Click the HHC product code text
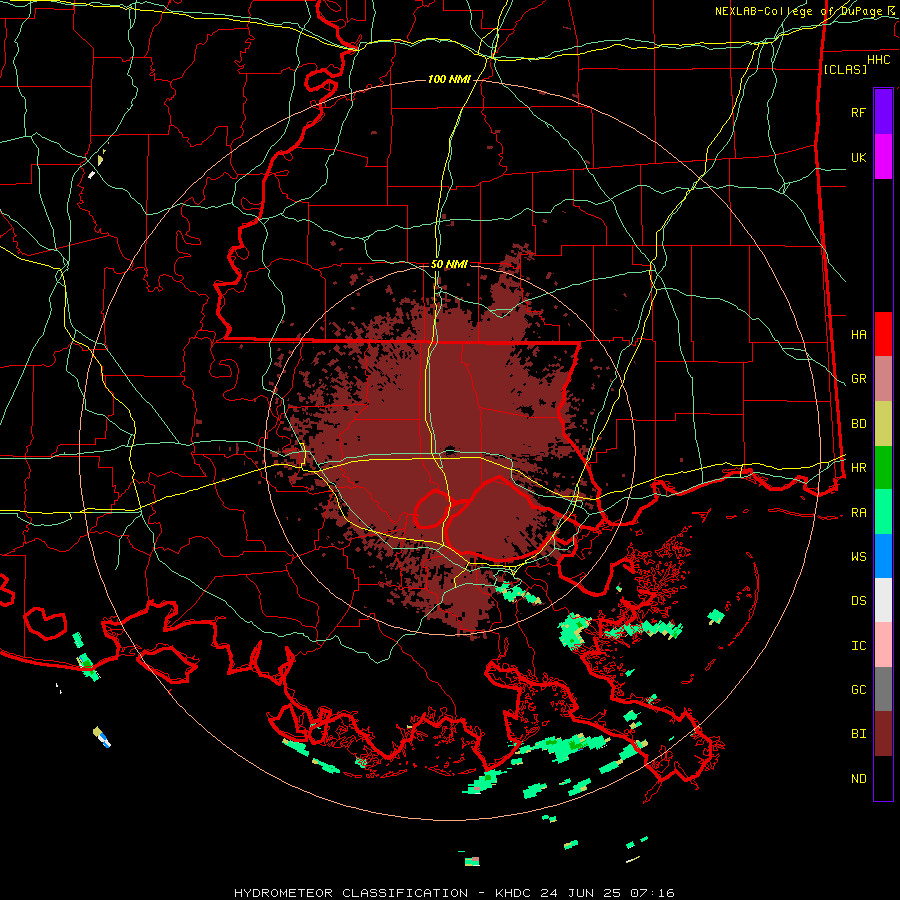 pyautogui.click(x=879, y=60)
